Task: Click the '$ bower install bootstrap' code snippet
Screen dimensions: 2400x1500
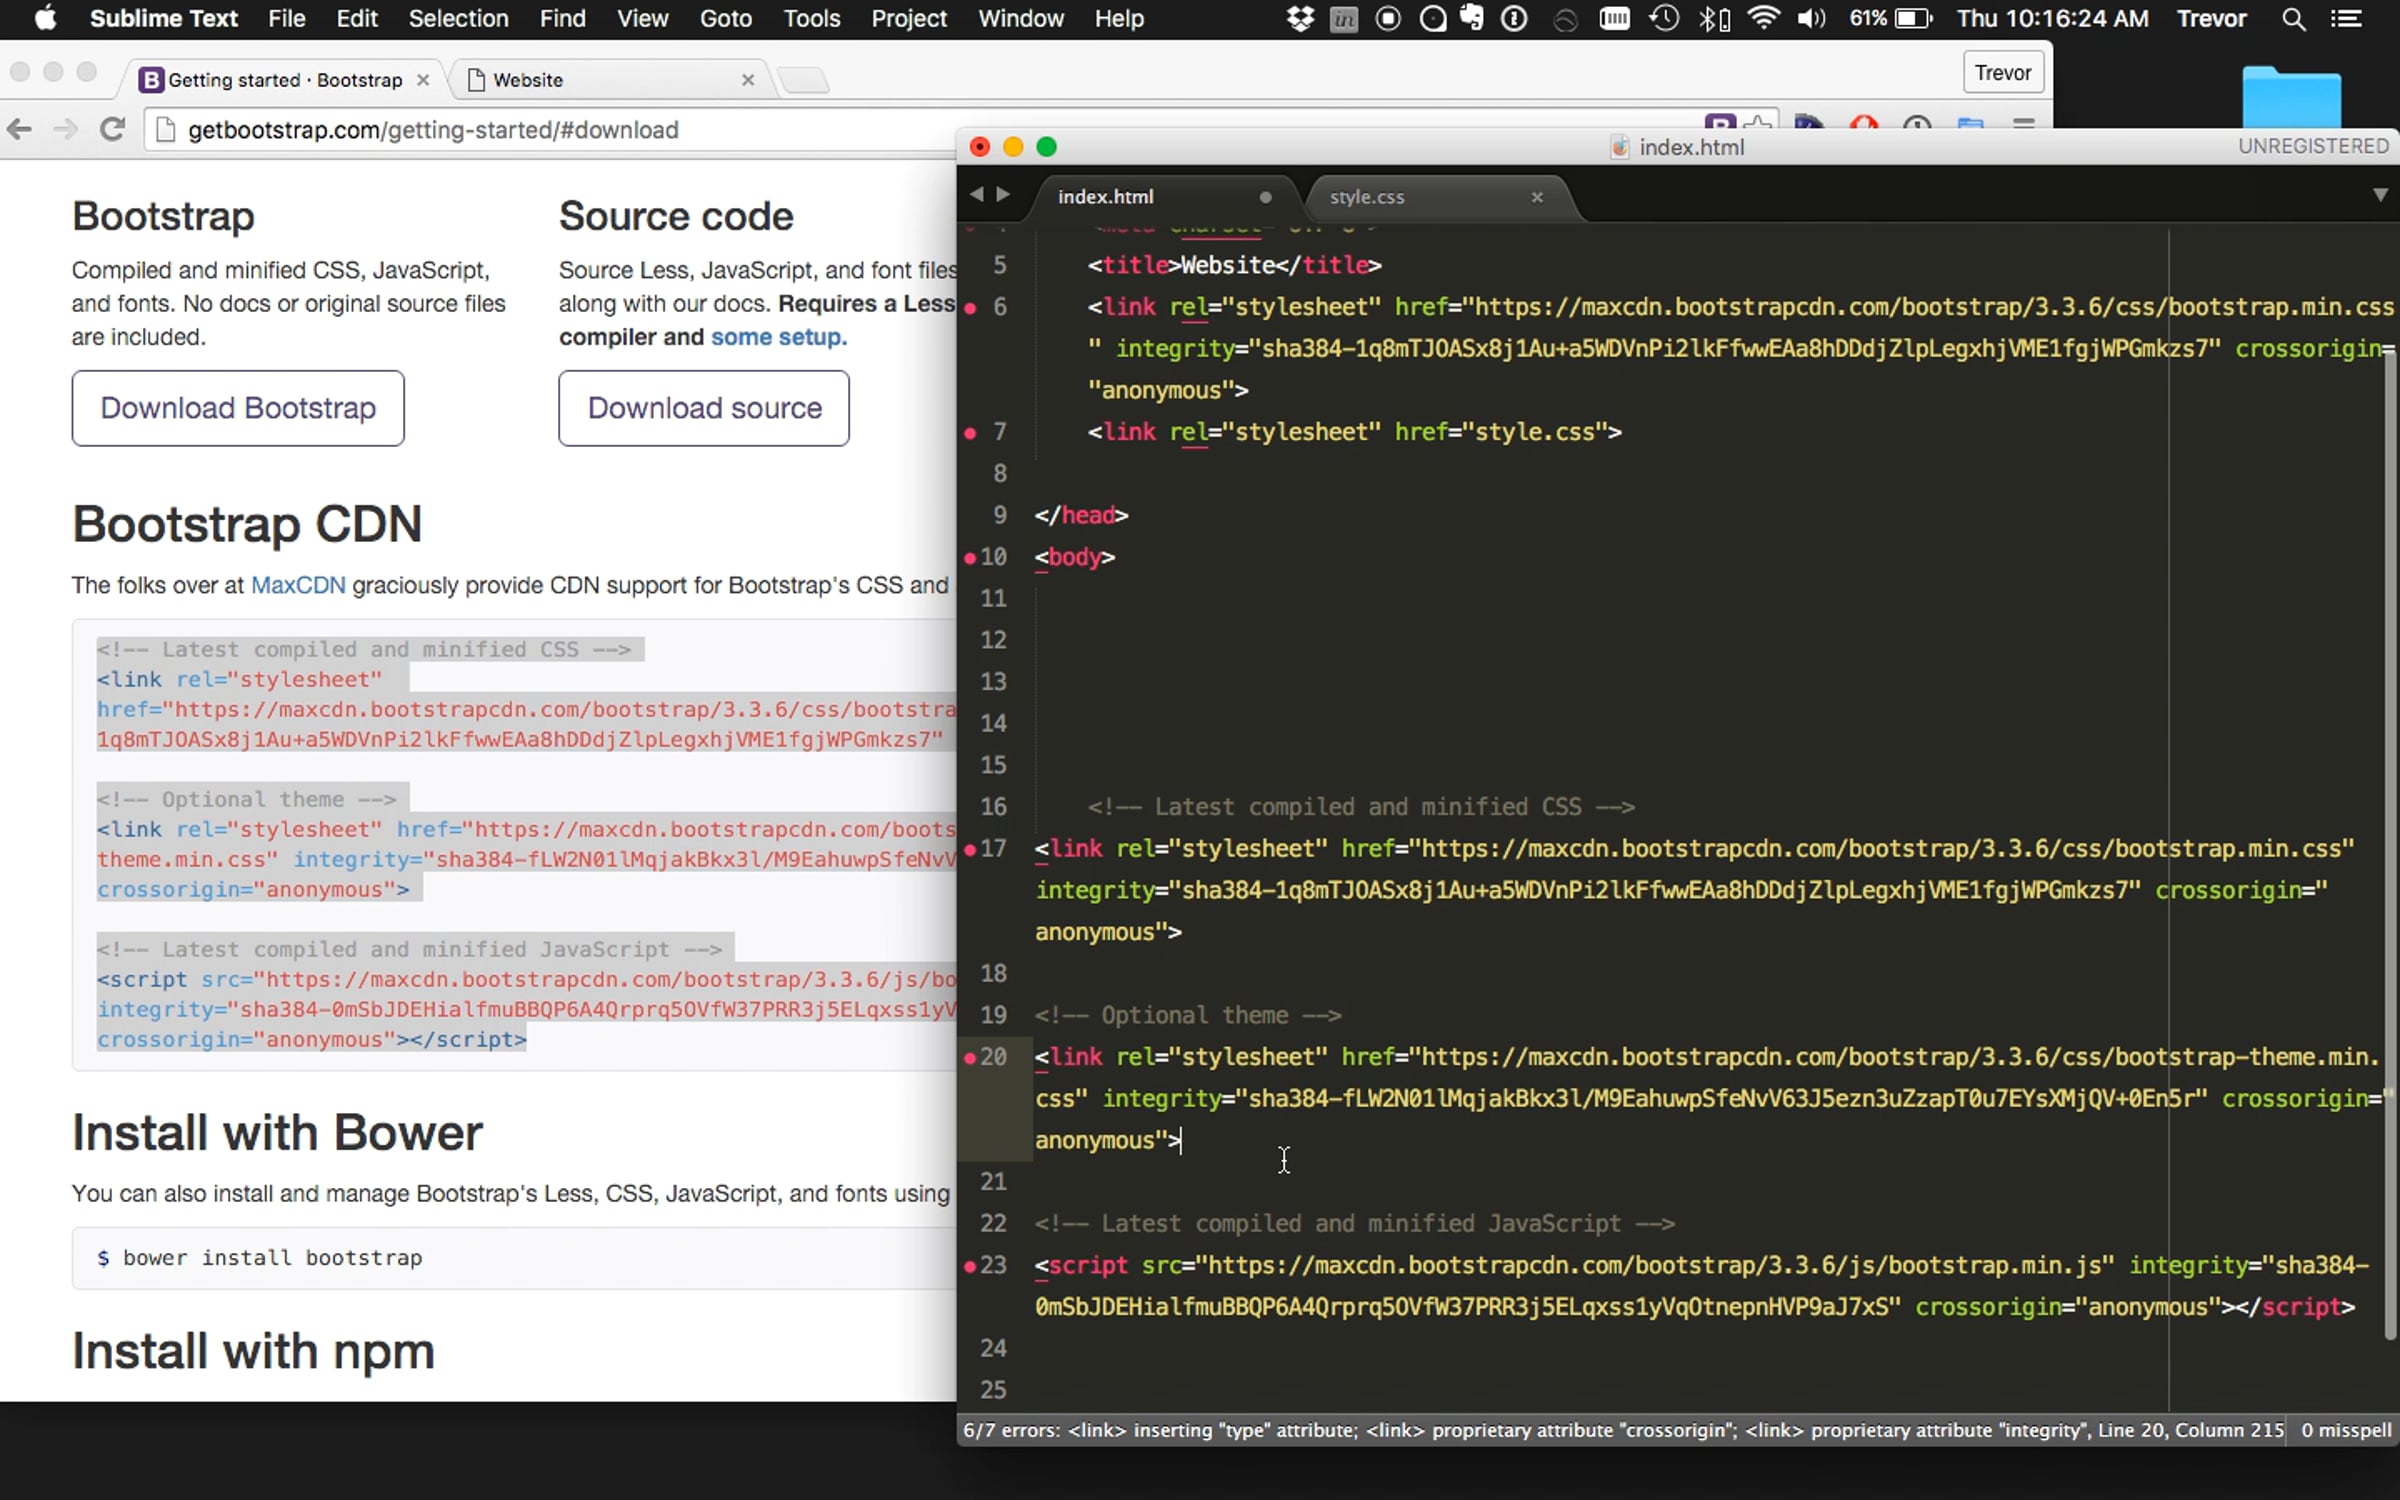Action: [x=260, y=1258]
